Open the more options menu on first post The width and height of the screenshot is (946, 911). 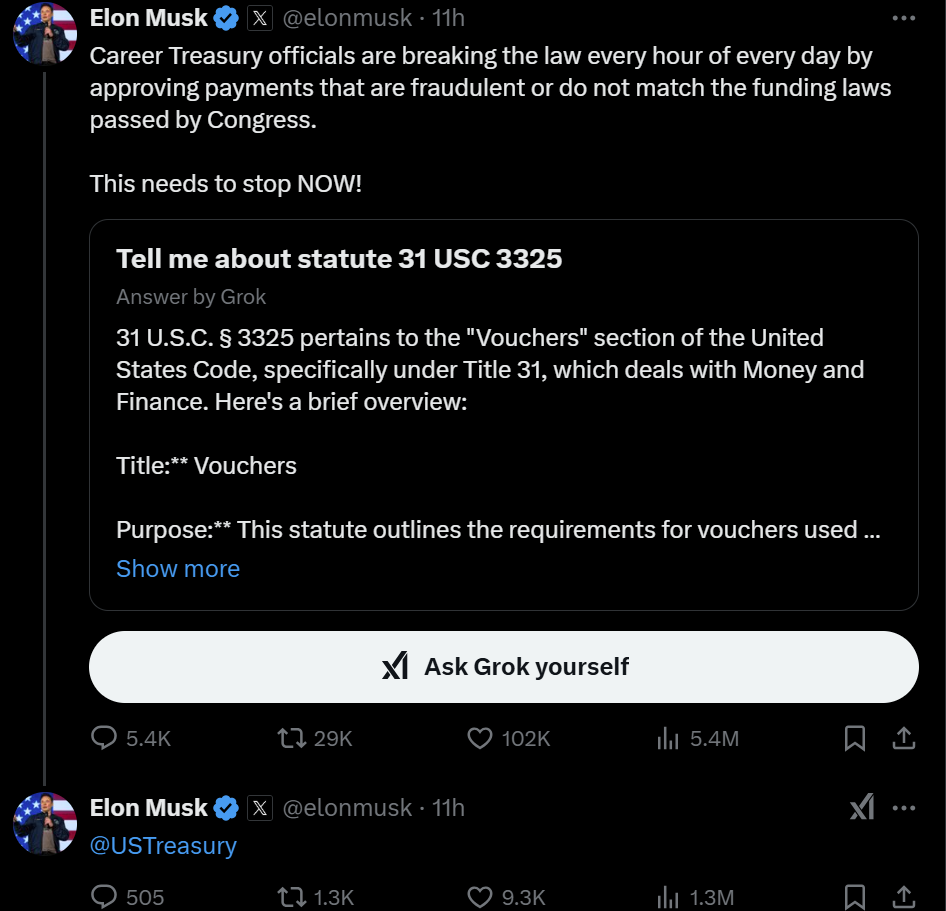(x=903, y=18)
